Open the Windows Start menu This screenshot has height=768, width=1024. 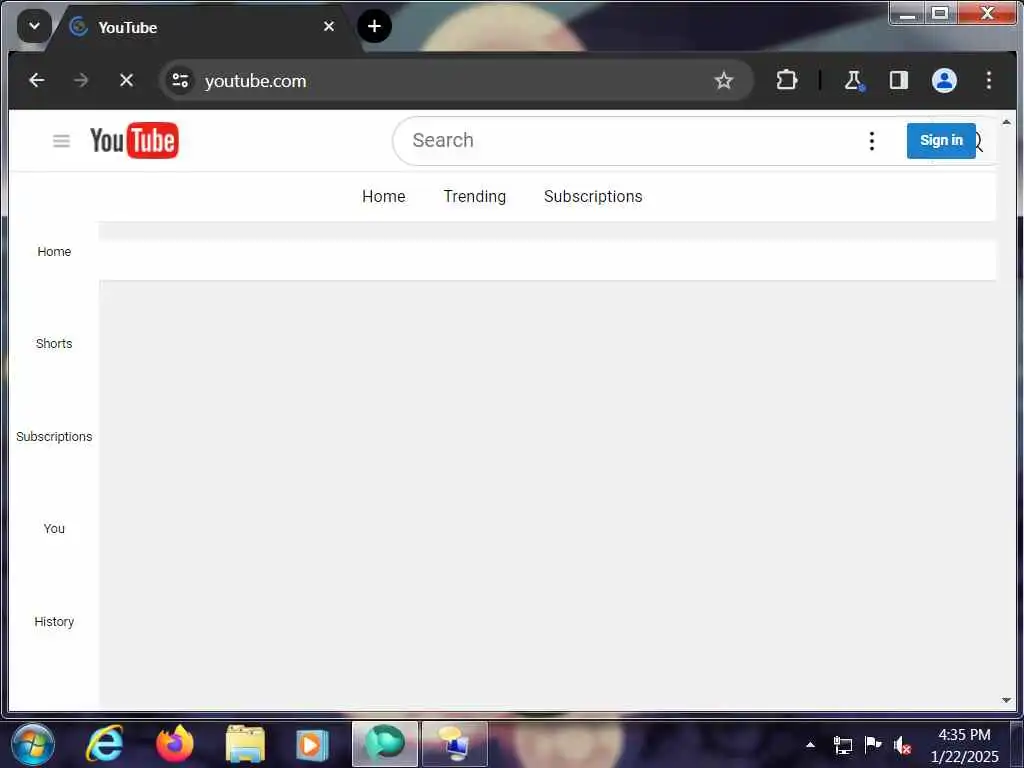[x=33, y=744]
